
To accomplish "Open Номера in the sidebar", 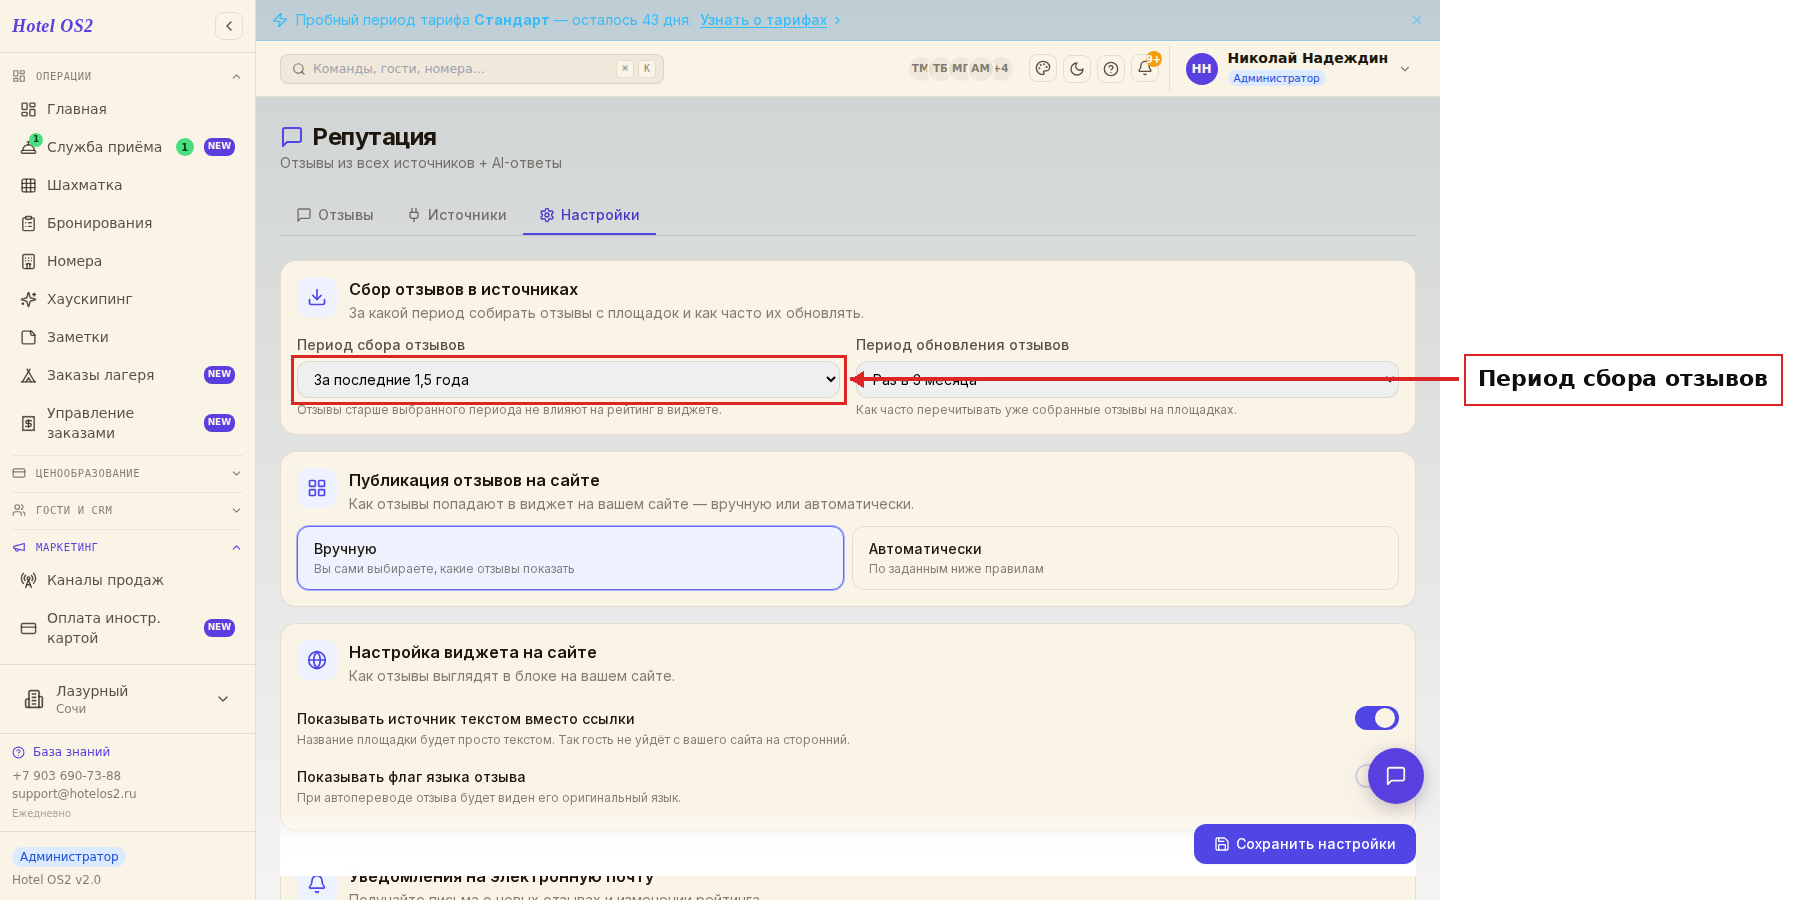I will pyautogui.click(x=127, y=261).
